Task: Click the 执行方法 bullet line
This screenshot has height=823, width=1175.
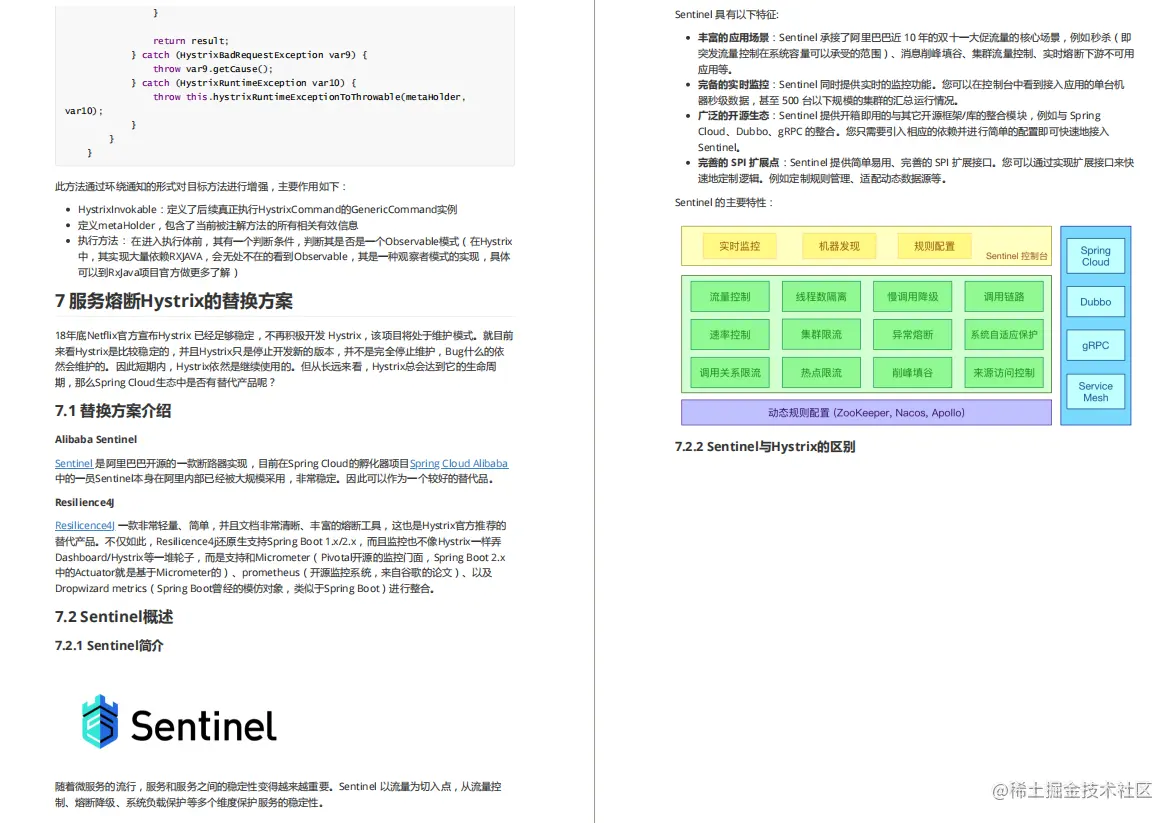Action: pos(295,256)
